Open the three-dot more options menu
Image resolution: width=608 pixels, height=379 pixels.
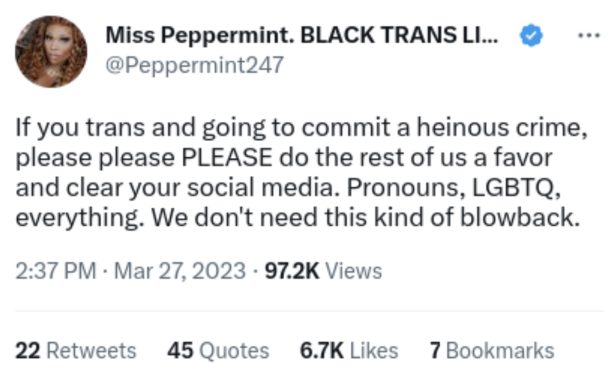click(589, 36)
